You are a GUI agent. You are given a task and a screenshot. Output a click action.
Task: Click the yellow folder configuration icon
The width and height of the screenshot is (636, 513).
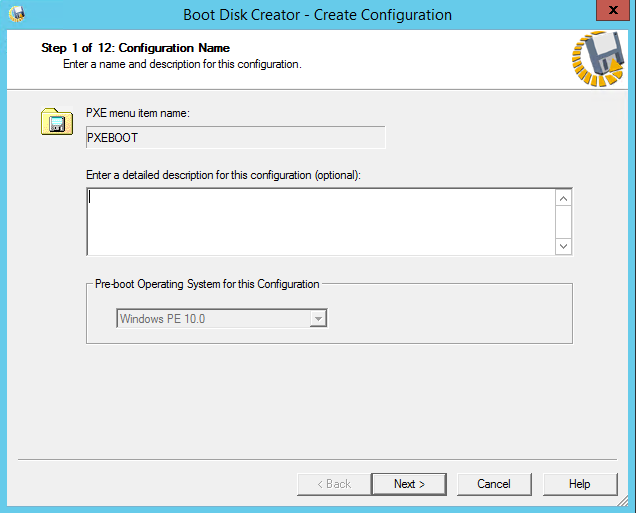57,121
